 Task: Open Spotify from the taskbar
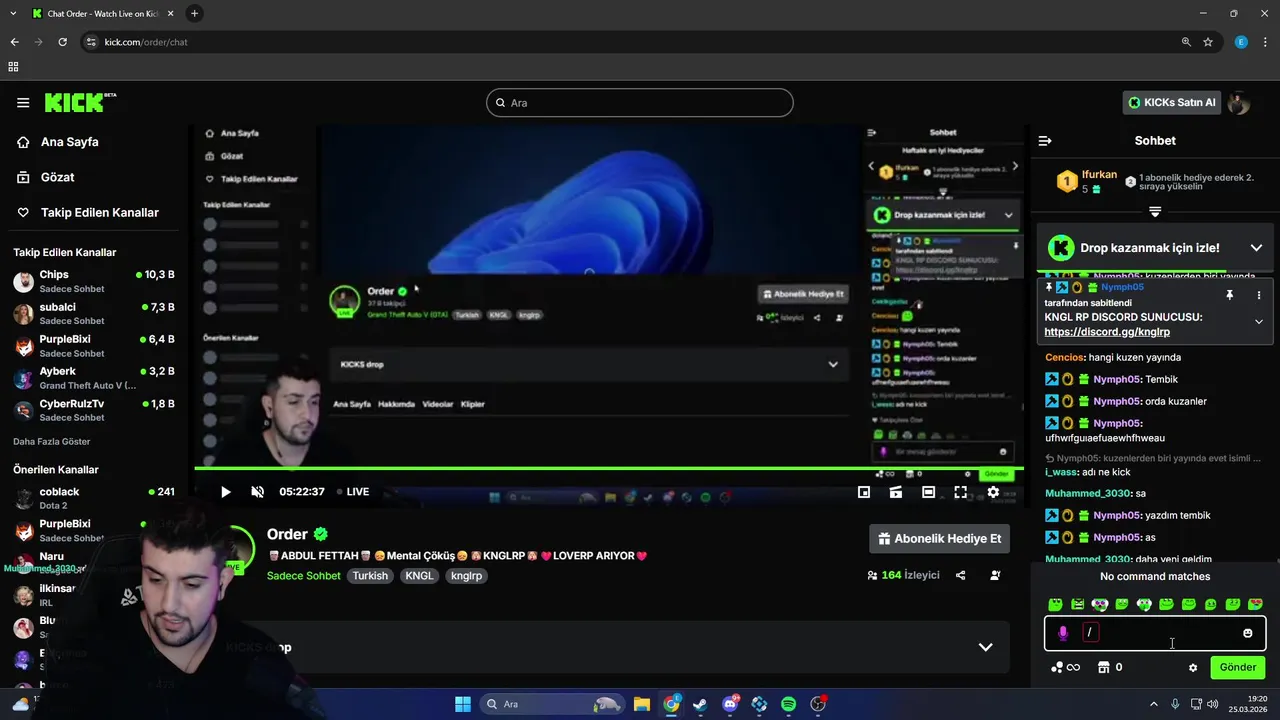click(x=788, y=704)
